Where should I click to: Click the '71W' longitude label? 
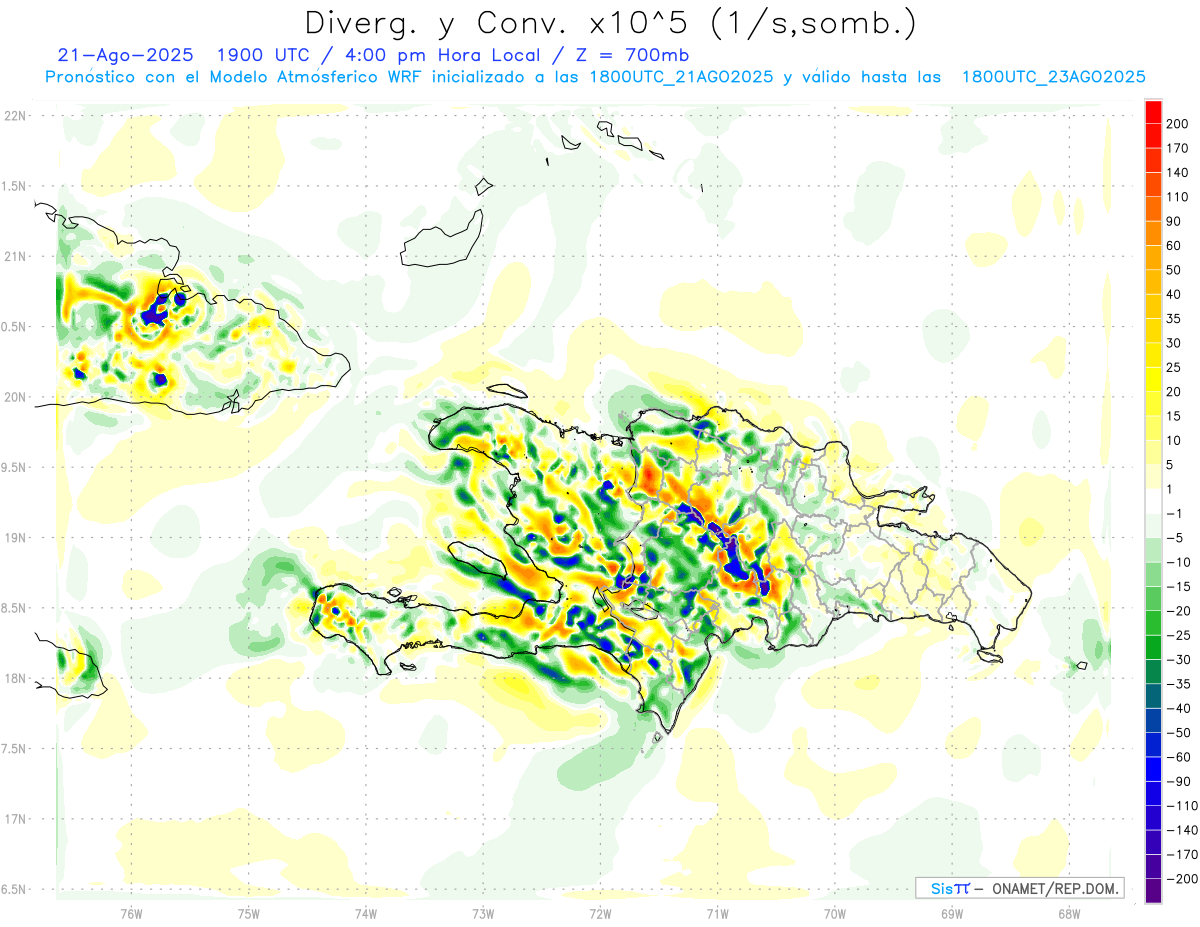point(717,913)
